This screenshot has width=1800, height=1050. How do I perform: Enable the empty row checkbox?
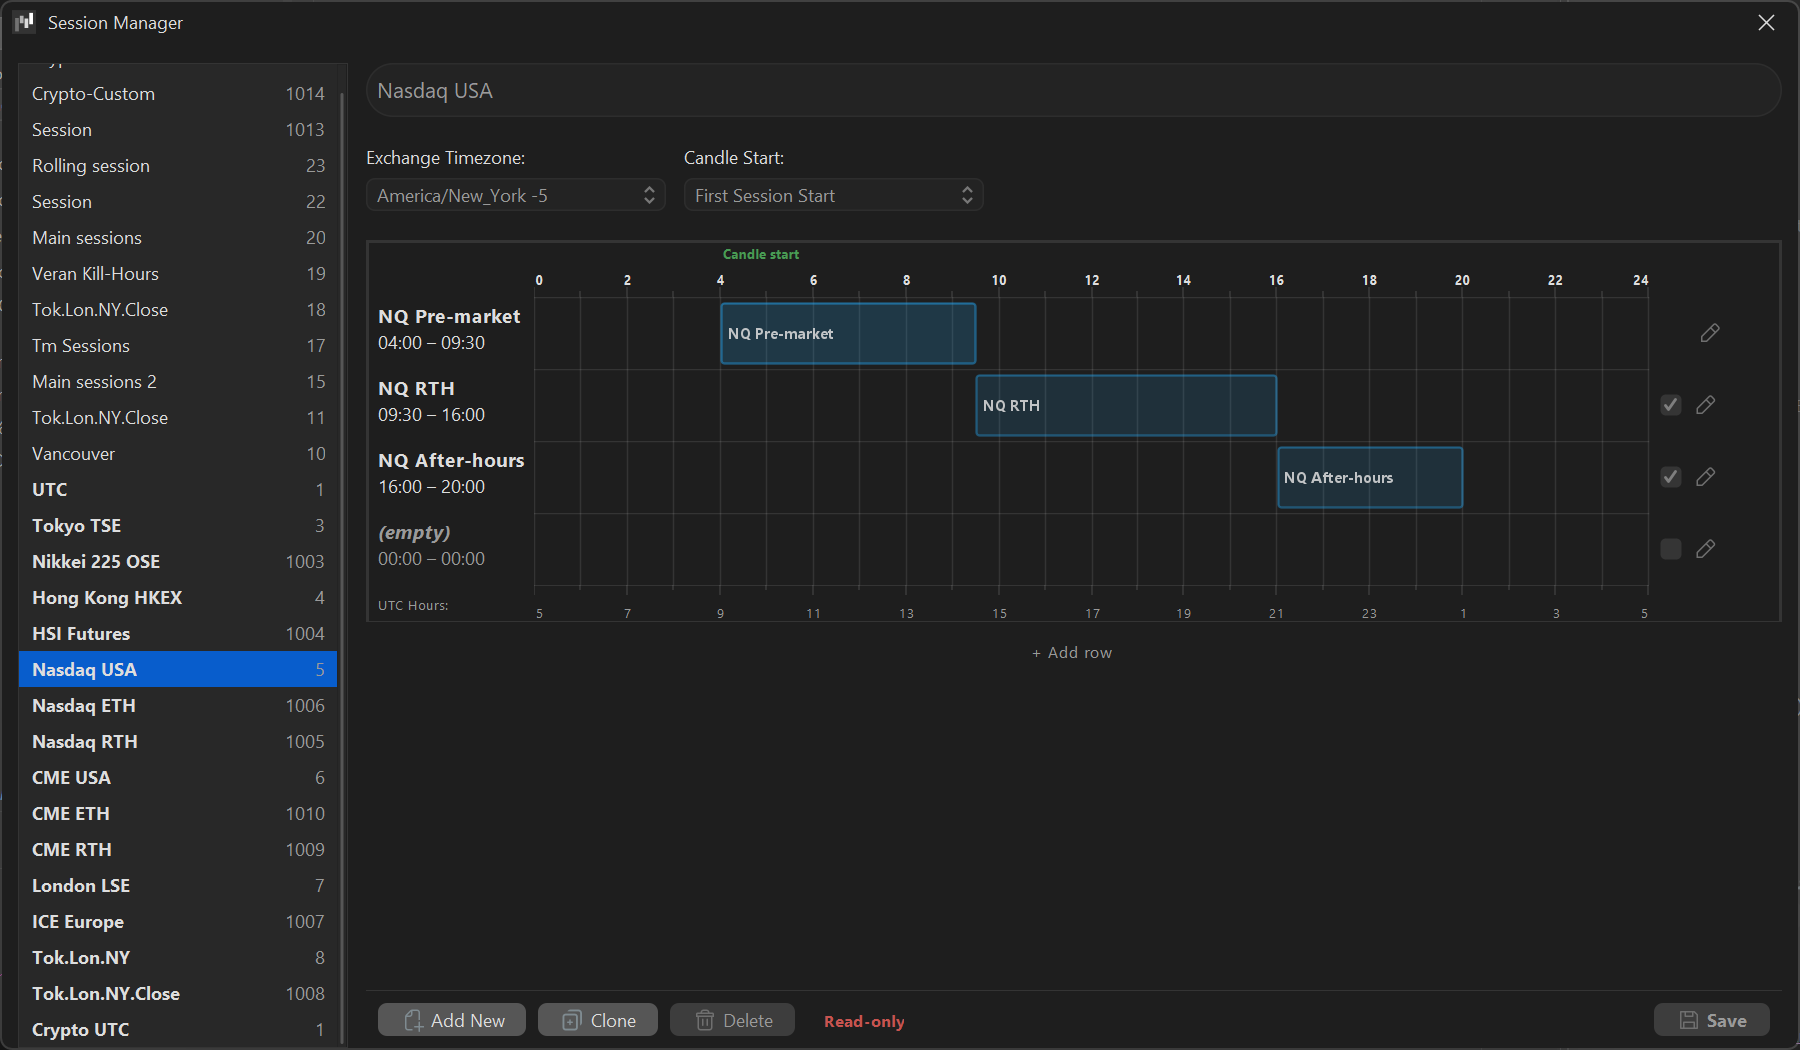pos(1670,549)
